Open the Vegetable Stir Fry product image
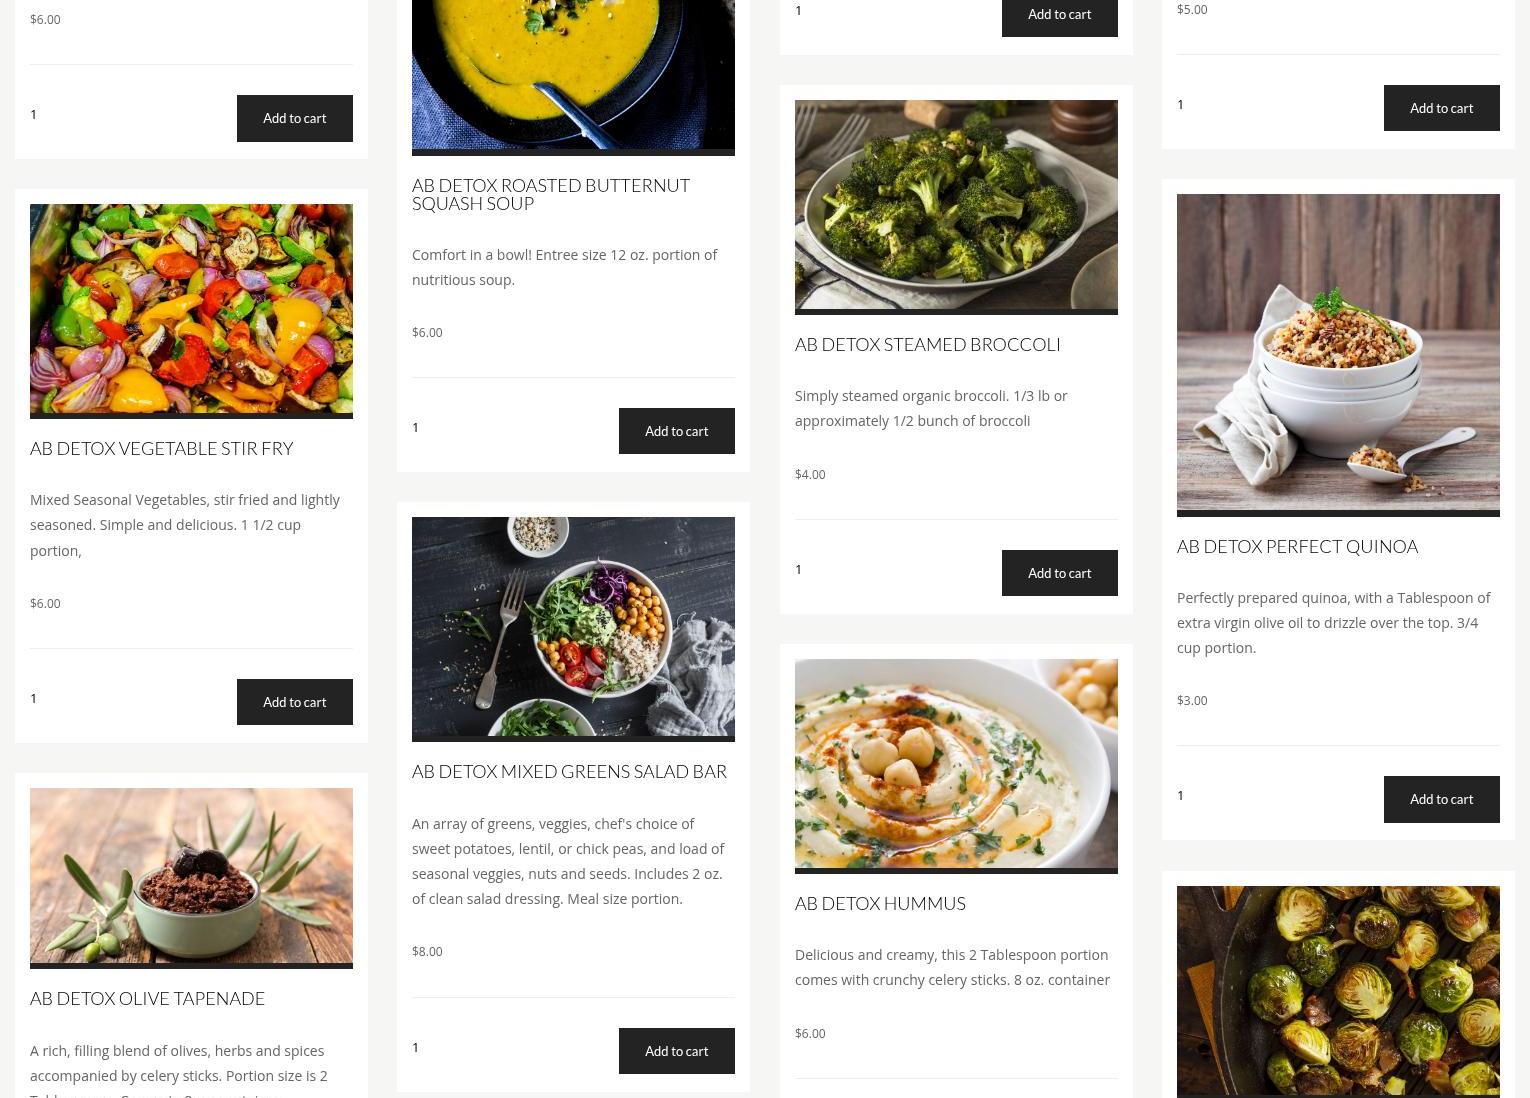1530x1098 pixels. coord(191,311)
